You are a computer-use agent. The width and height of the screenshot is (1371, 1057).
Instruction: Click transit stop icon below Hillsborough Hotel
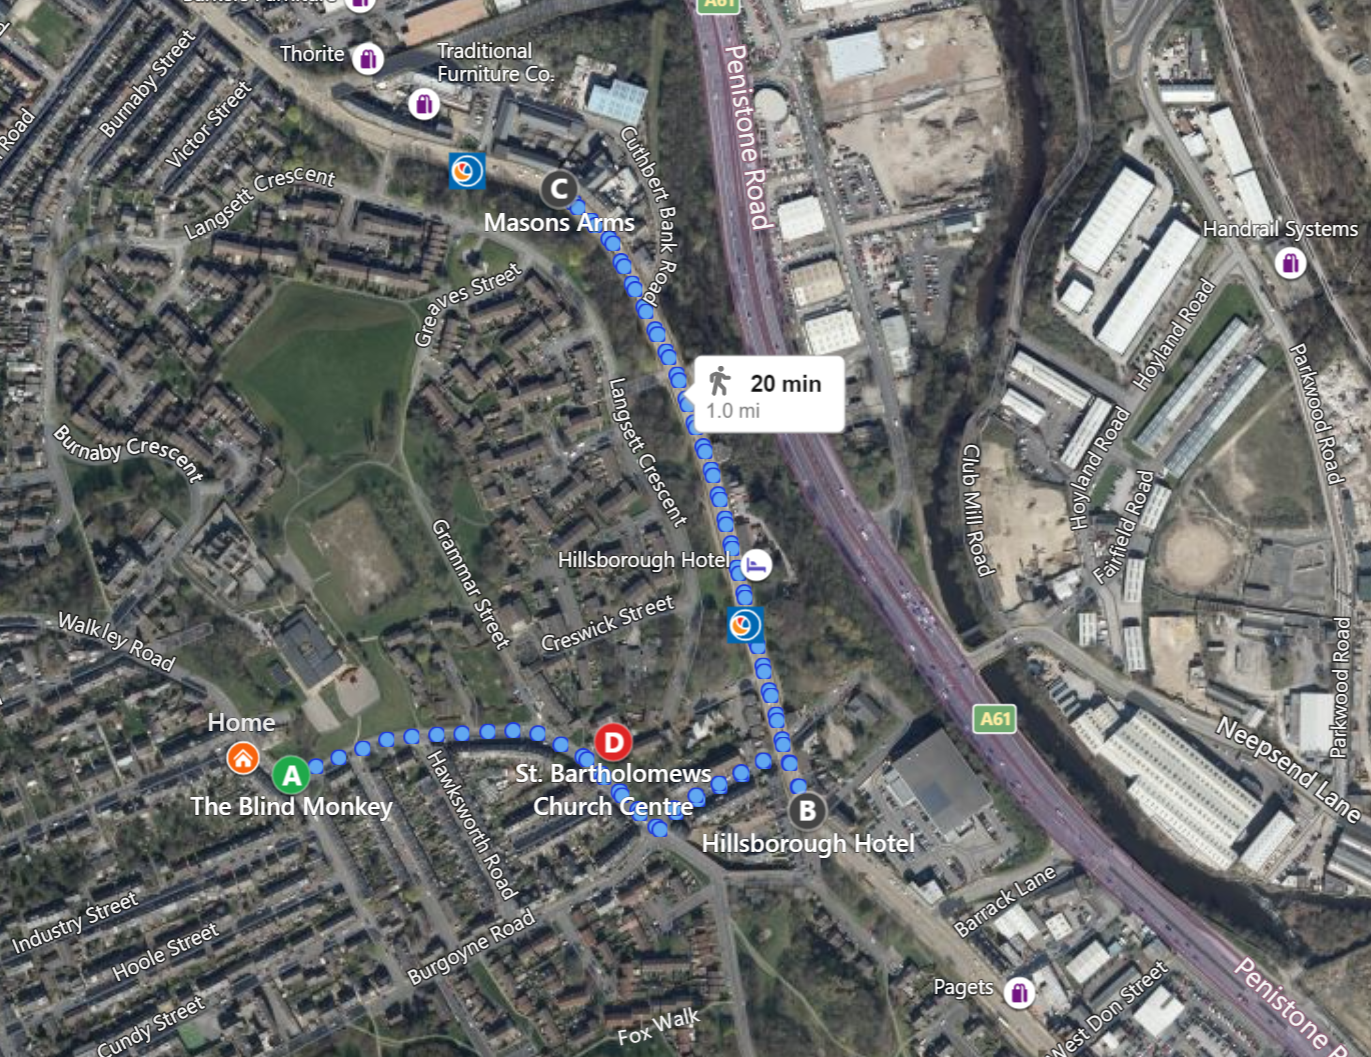[x=745, y=626]
